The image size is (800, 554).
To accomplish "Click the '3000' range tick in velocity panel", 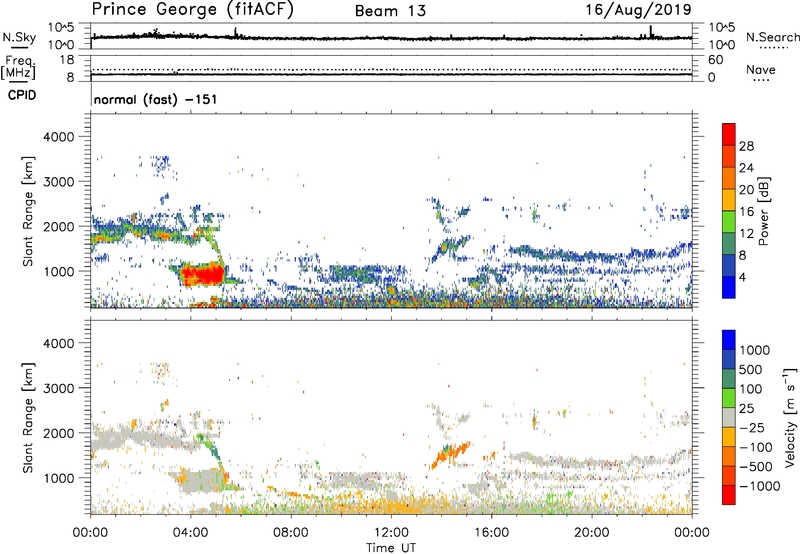I will pos(58,388).
